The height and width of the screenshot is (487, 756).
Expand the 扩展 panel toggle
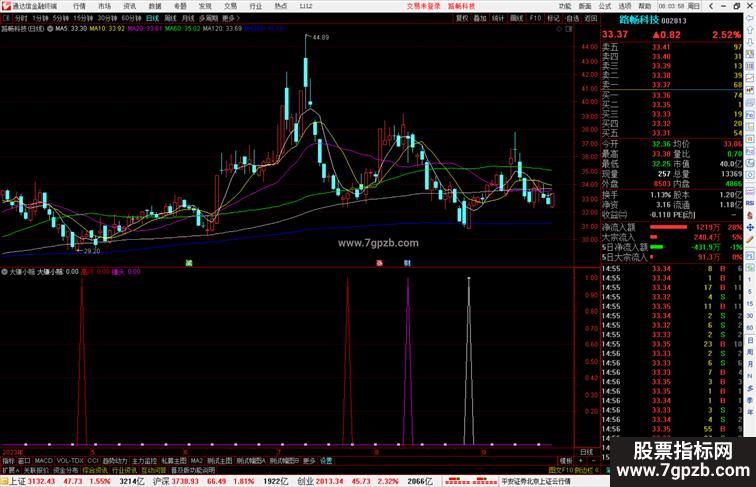(x=10, y=470)
